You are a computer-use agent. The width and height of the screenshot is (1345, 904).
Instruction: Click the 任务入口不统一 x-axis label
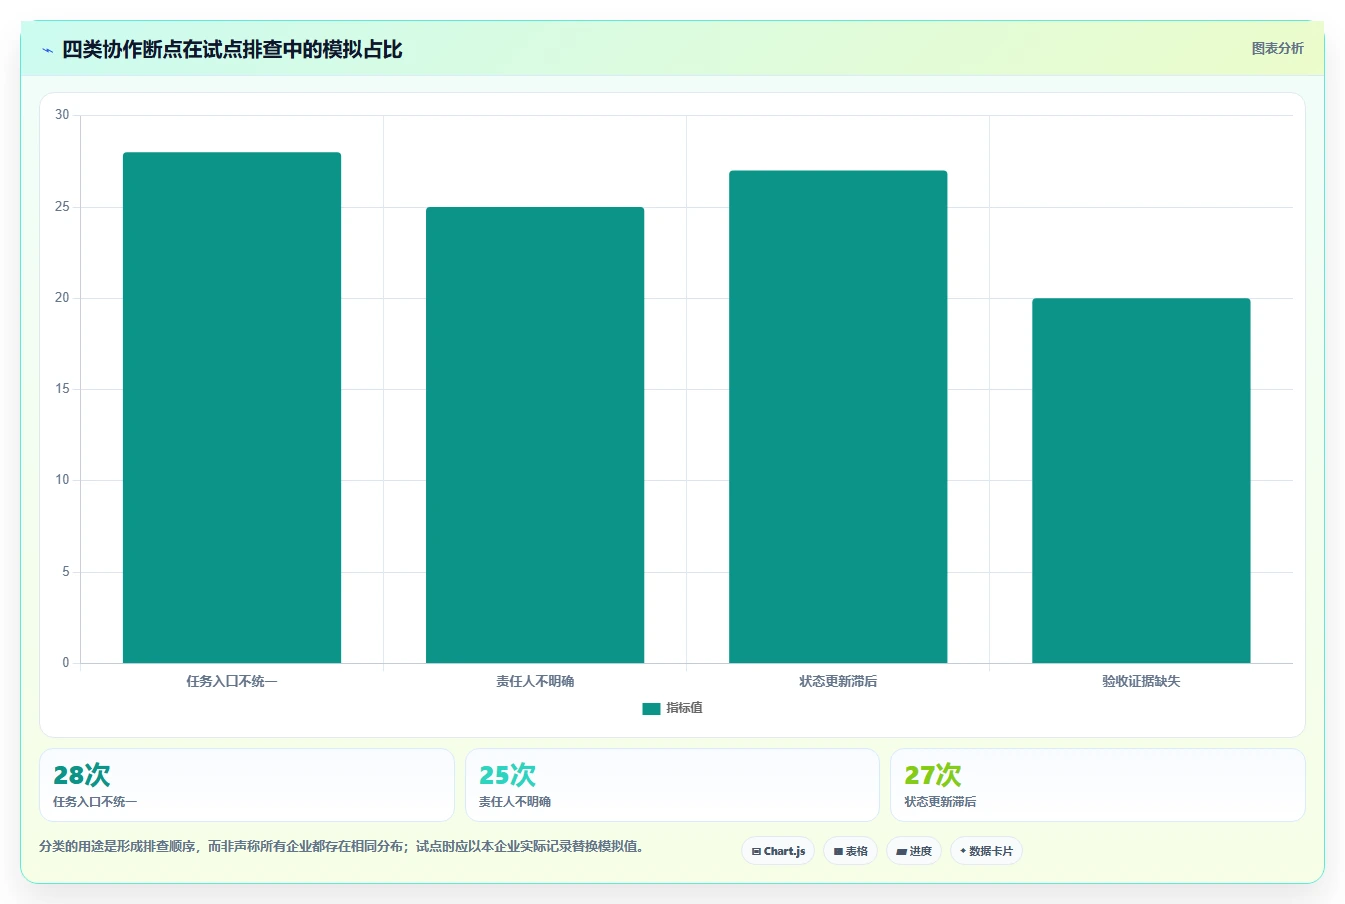point(232,681)
